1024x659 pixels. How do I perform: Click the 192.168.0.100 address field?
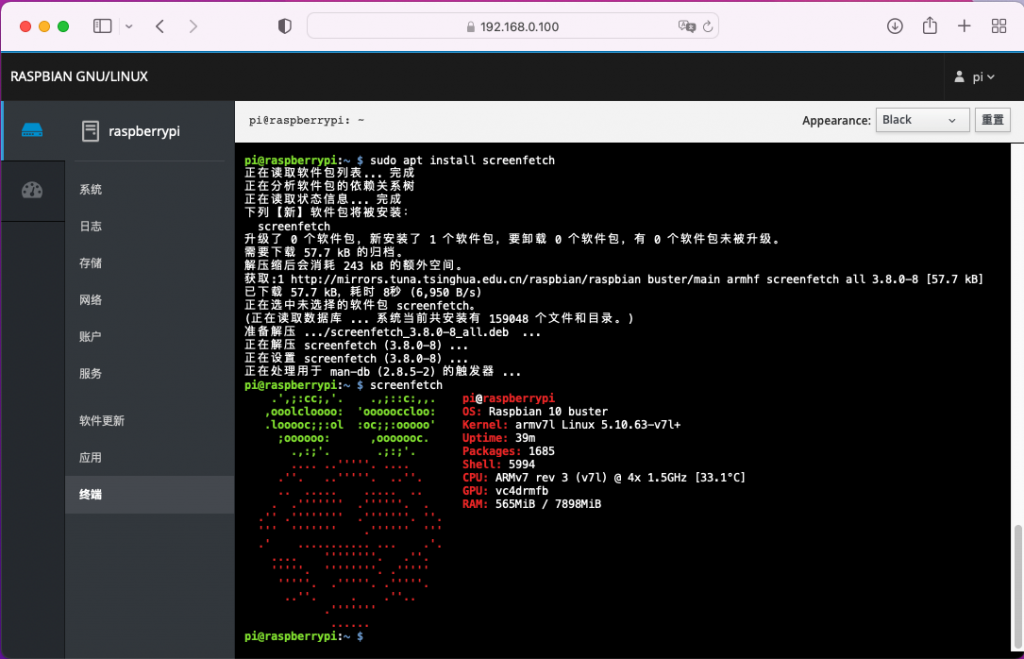coord(519,26)
